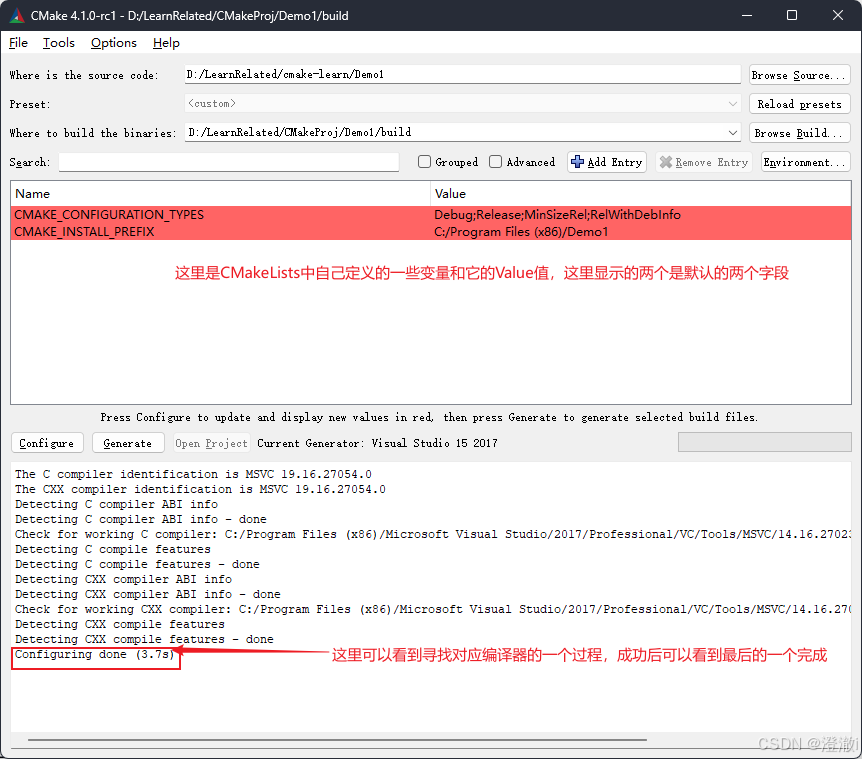Expand the build binaries path dropdown

[x=732, y=132]
